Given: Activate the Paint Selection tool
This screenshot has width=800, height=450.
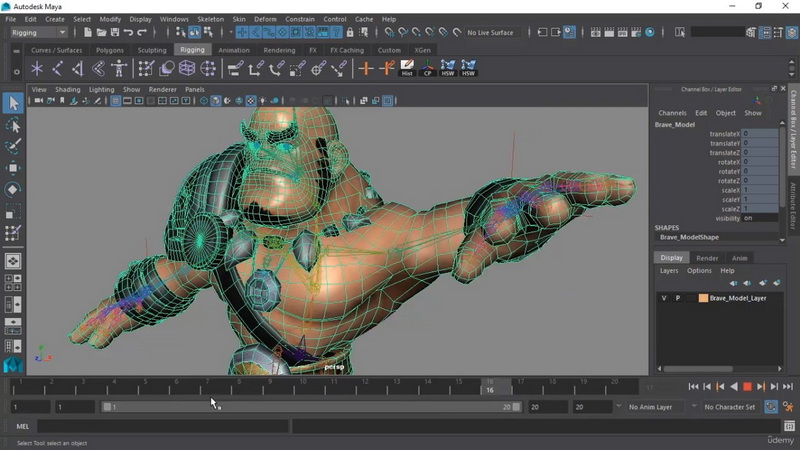Looking at the screenshot, I should (x=13, y=146).
